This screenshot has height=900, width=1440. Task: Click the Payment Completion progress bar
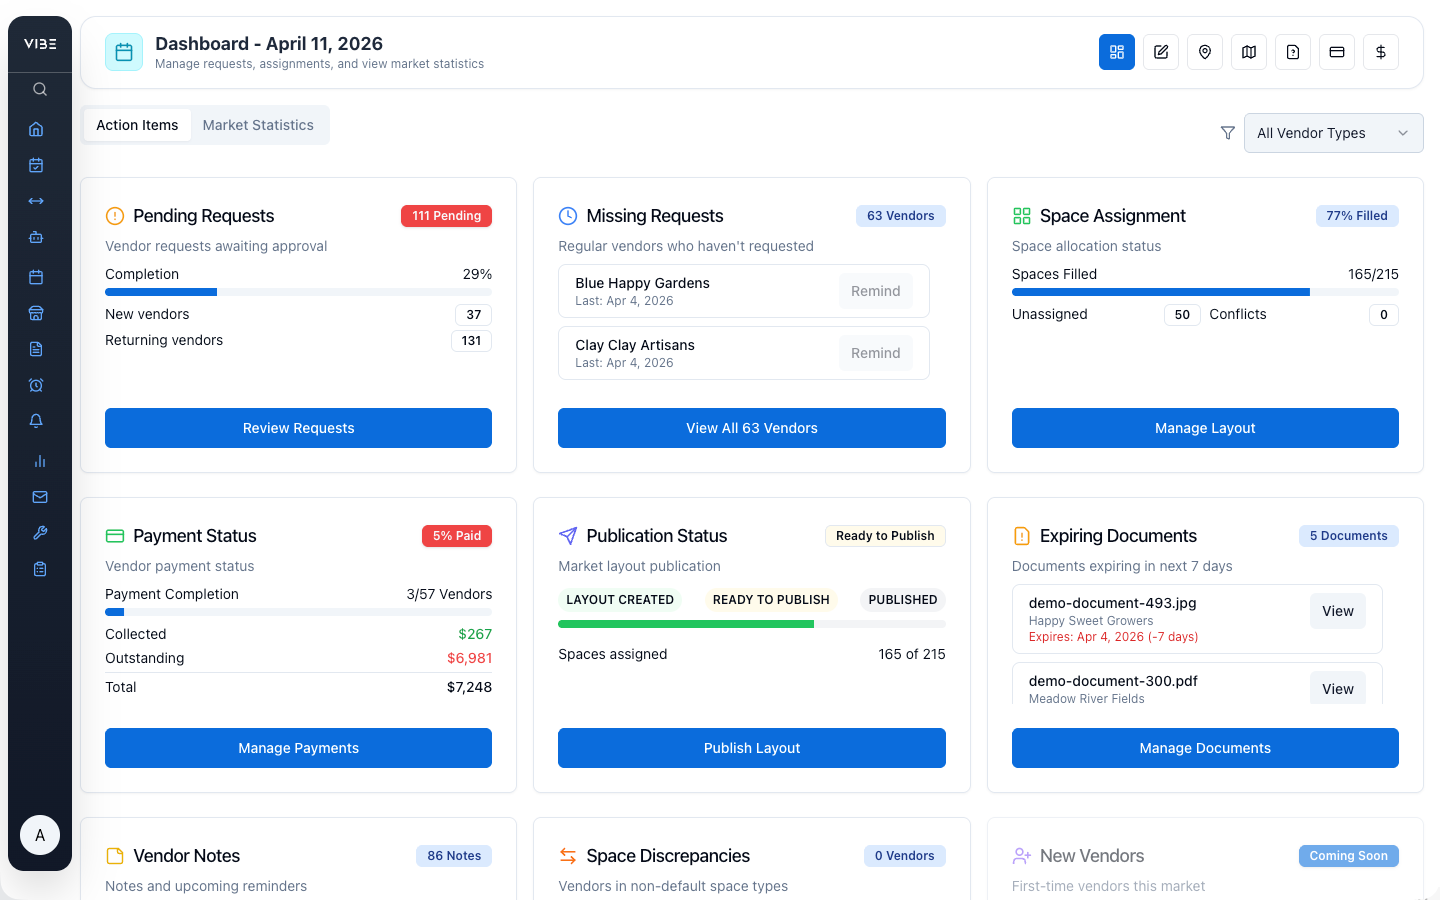(x=298, y=611)
